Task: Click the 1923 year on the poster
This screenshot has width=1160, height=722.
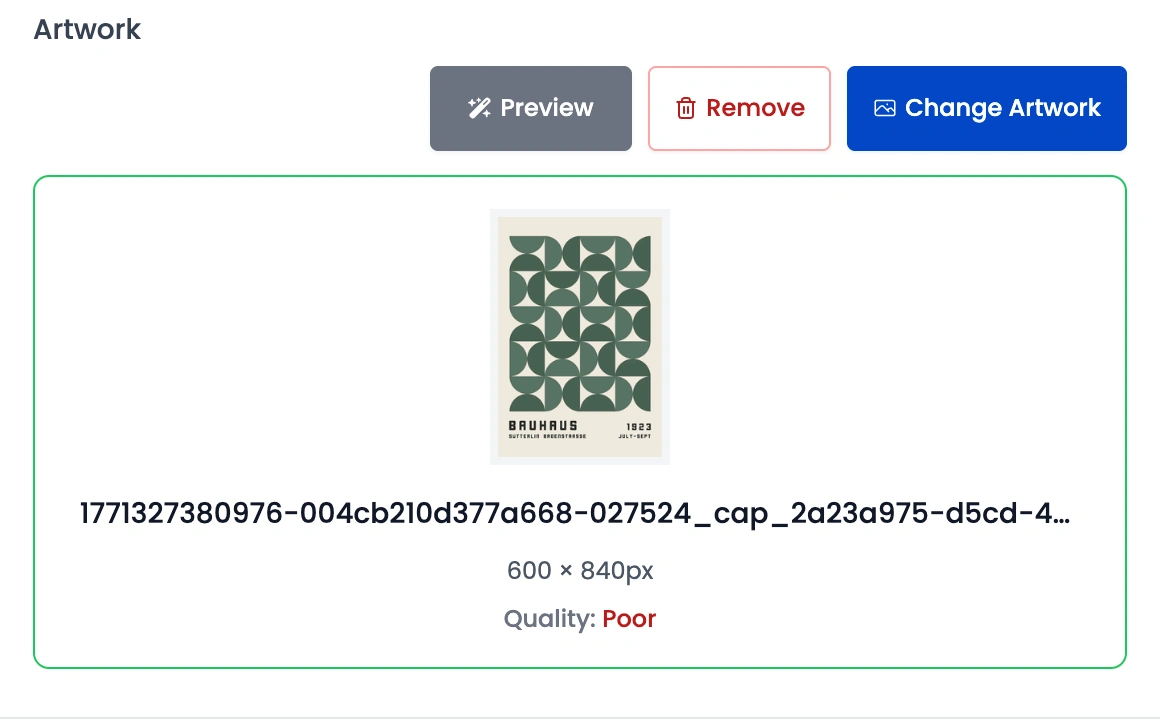Action: pos(636,426)
